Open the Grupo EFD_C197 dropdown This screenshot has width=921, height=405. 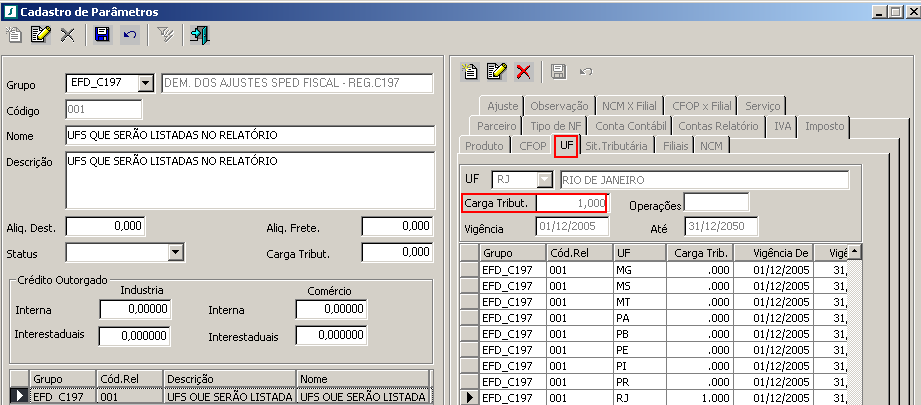click(145, 83)
